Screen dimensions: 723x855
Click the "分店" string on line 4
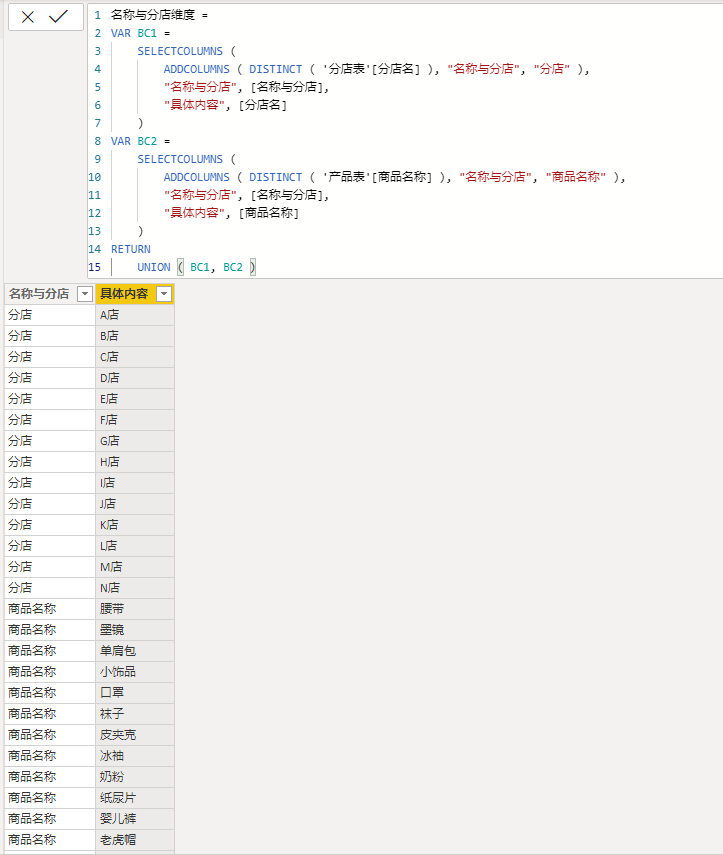(x=552, y=69)
